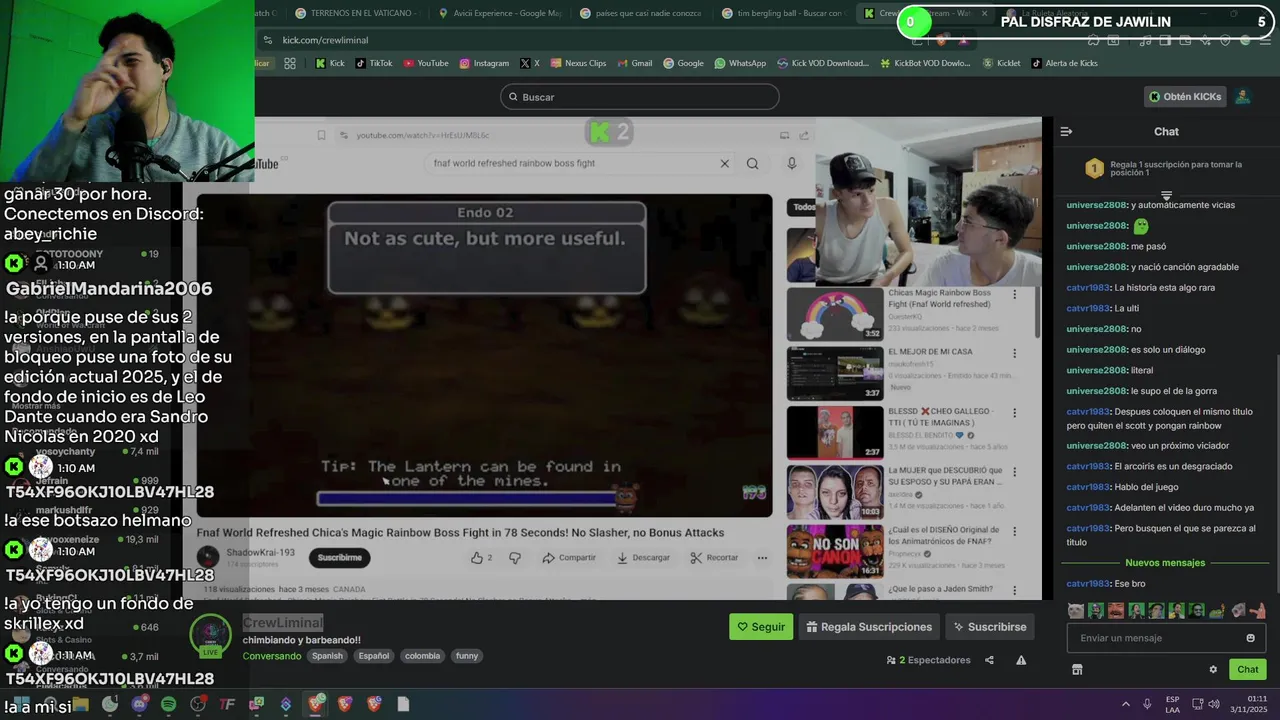
Task: Click the 2 Espectadores viewer count
Action: [929, 660]
